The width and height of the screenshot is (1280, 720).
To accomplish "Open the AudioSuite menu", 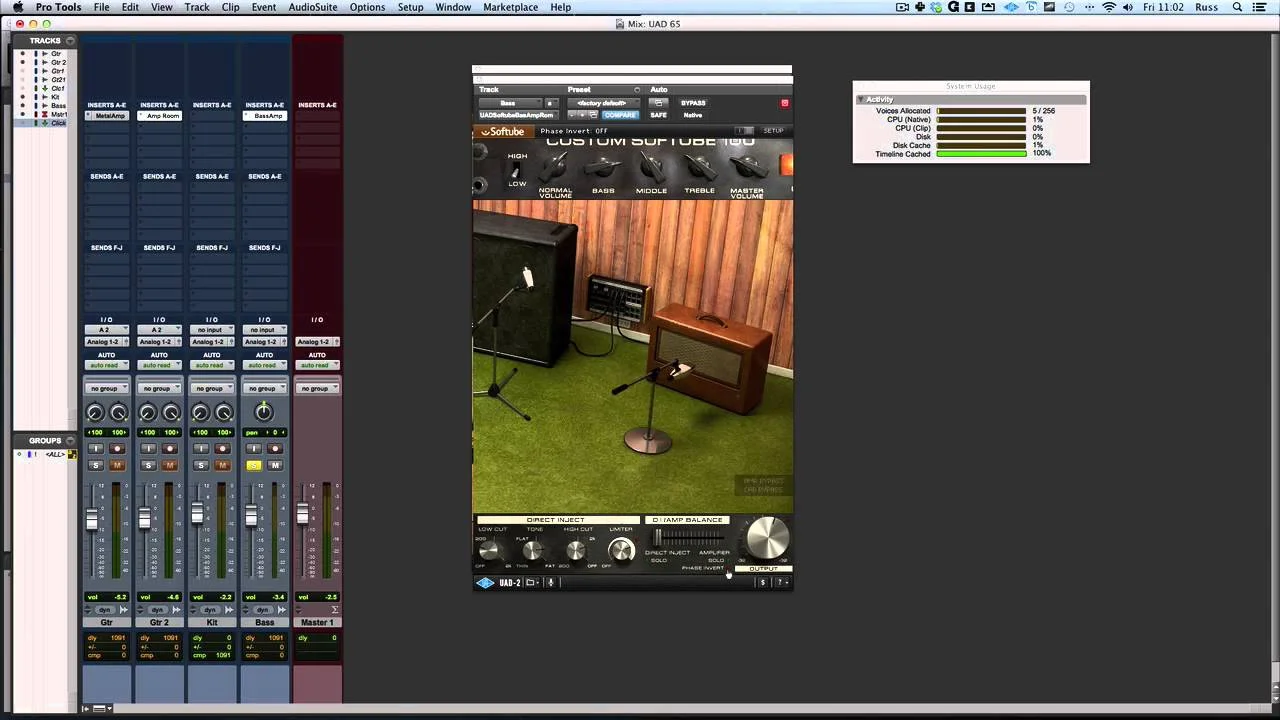I will coord(312,7).
